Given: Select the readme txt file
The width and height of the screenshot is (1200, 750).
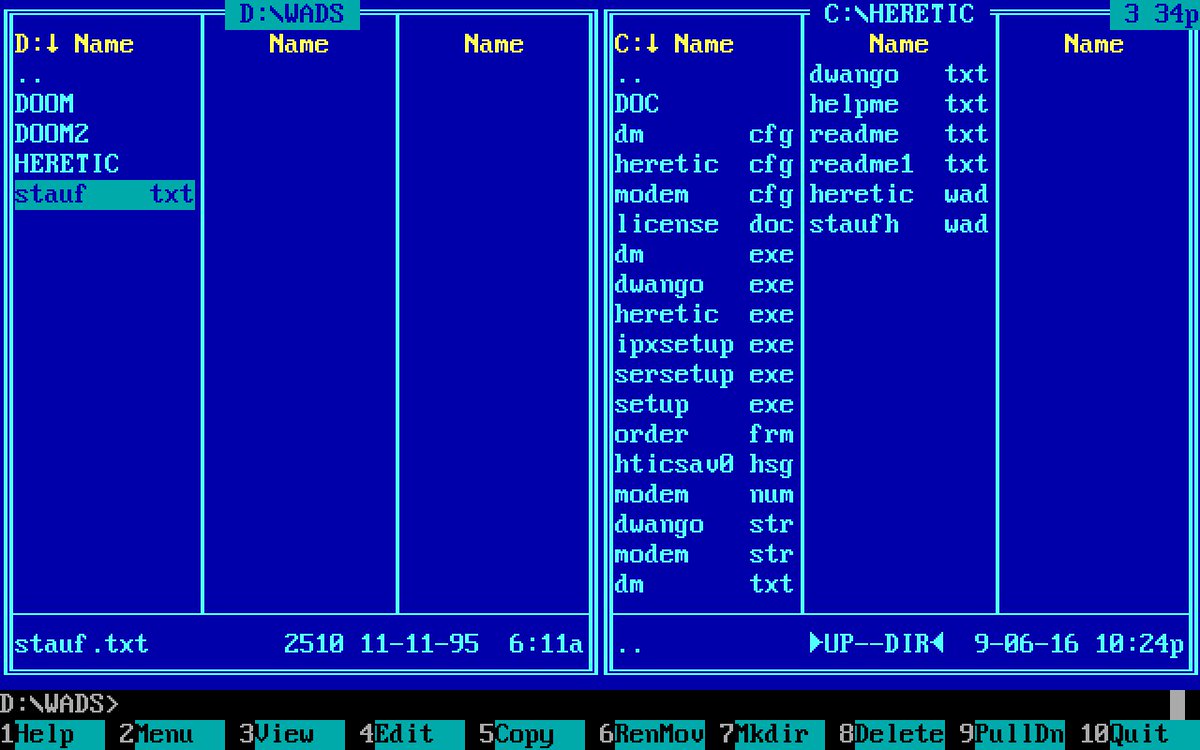Looking at the screenshot, I should [899, 134].
